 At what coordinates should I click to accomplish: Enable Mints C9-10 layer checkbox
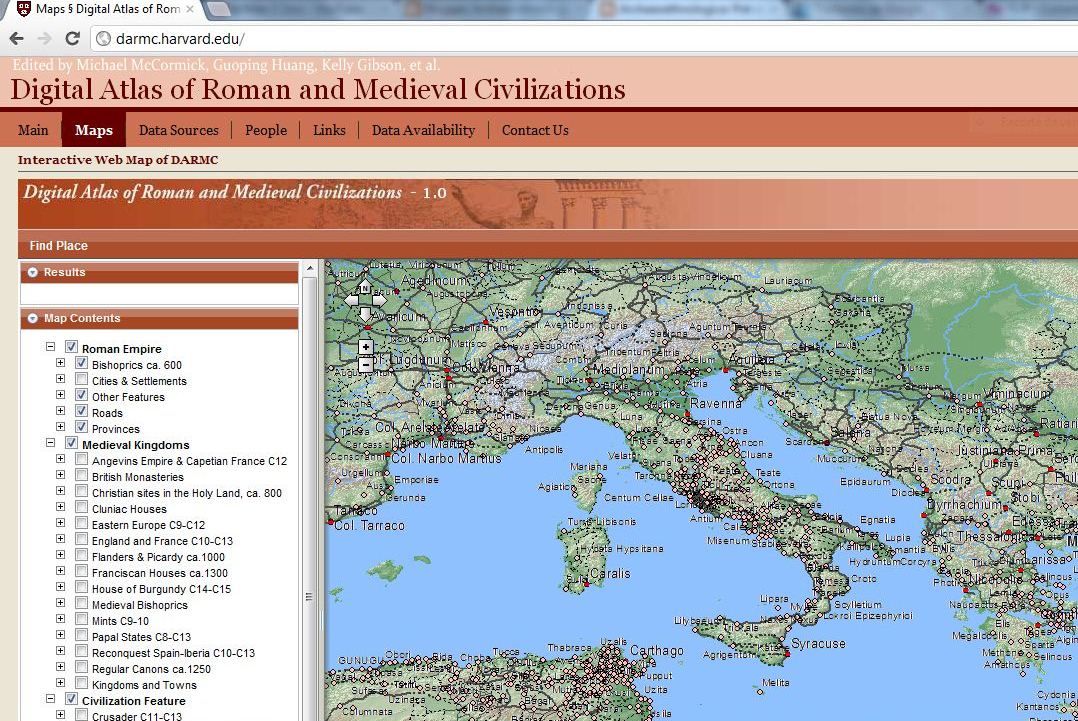(x=81, y=619)
